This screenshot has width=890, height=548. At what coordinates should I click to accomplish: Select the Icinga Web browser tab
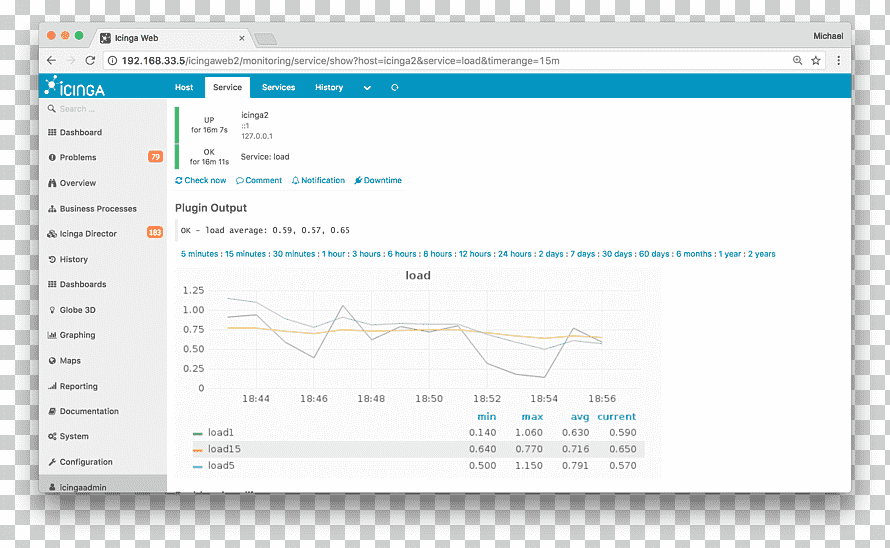pyautogui.click(x=172, y=38)
